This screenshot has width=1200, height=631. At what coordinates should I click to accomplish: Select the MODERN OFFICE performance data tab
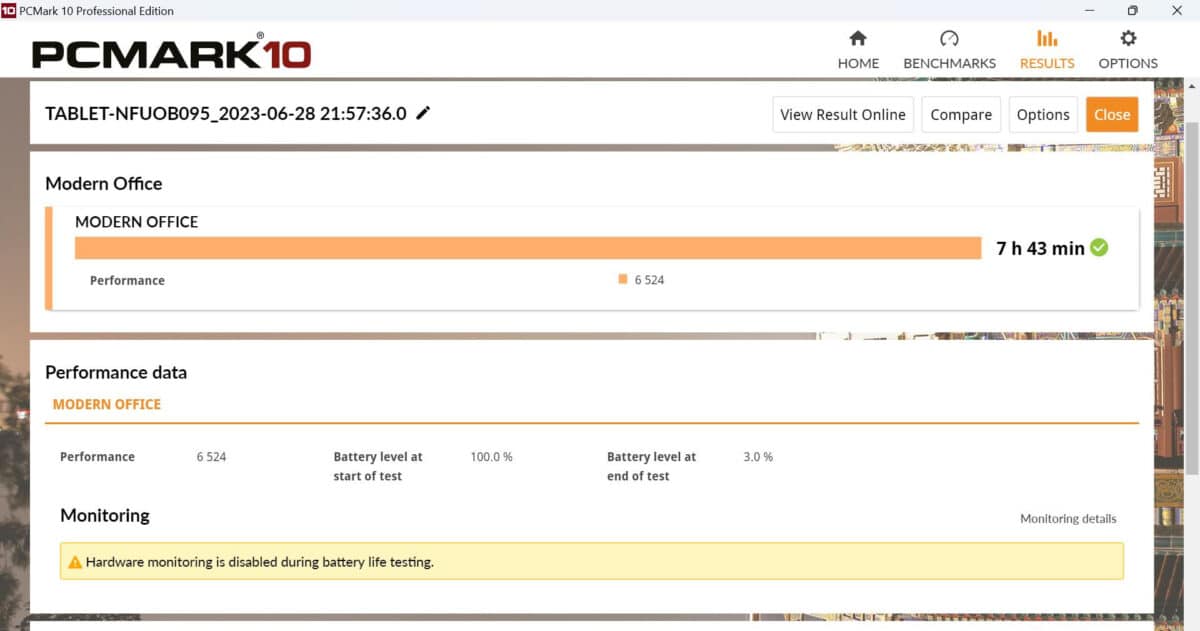pos(107,404)
